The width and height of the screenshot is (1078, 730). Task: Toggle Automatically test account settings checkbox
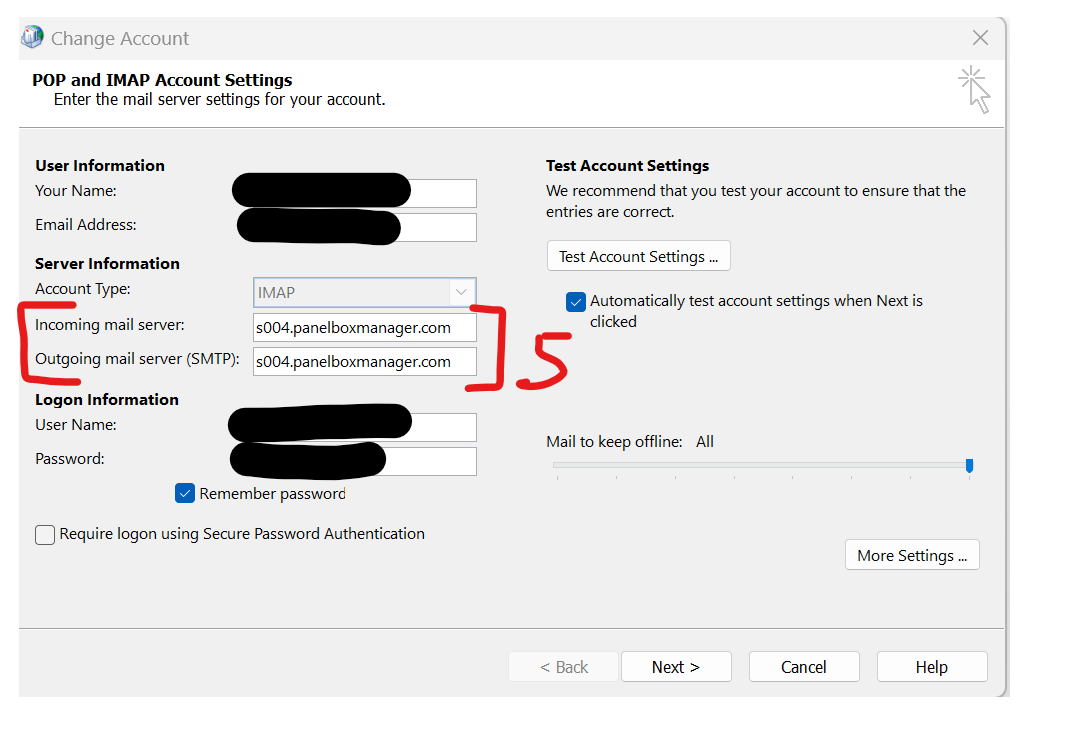(x=575, y=302)
